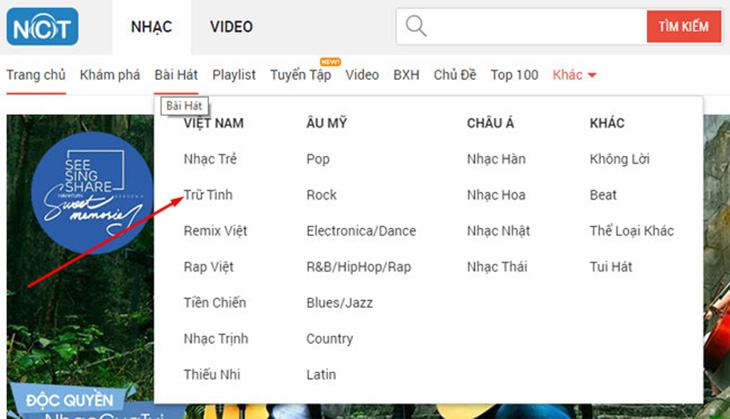The width and height of the screenshot is (730, 419).
Task: Choose the Blues/Jazz genre
Action: 339,303
